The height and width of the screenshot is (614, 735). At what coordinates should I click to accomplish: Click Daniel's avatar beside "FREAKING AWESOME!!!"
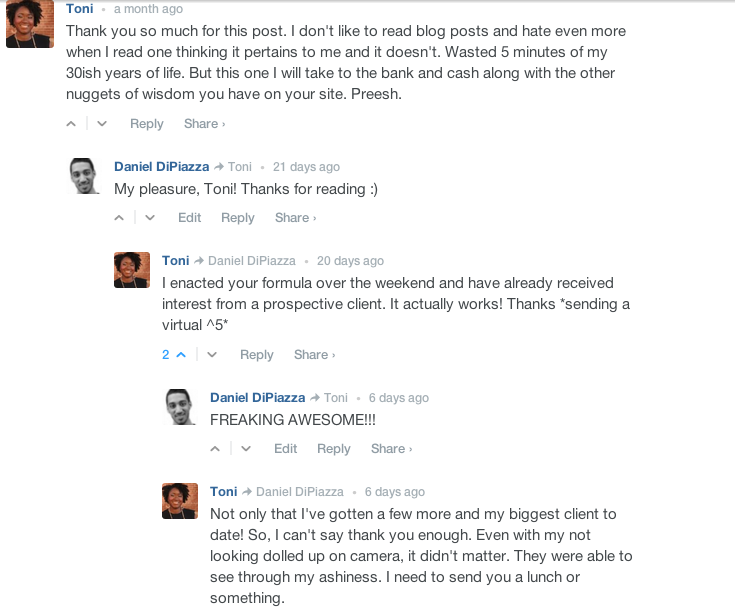point(180,407)
